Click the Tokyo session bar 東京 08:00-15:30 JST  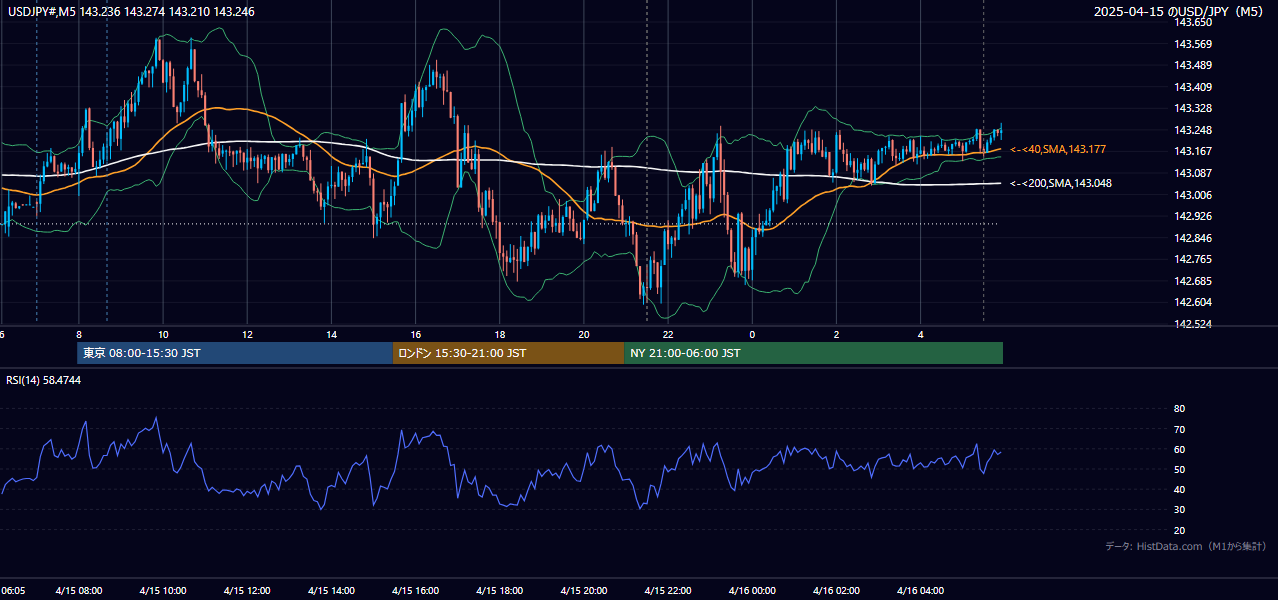[x=235, y=353]
